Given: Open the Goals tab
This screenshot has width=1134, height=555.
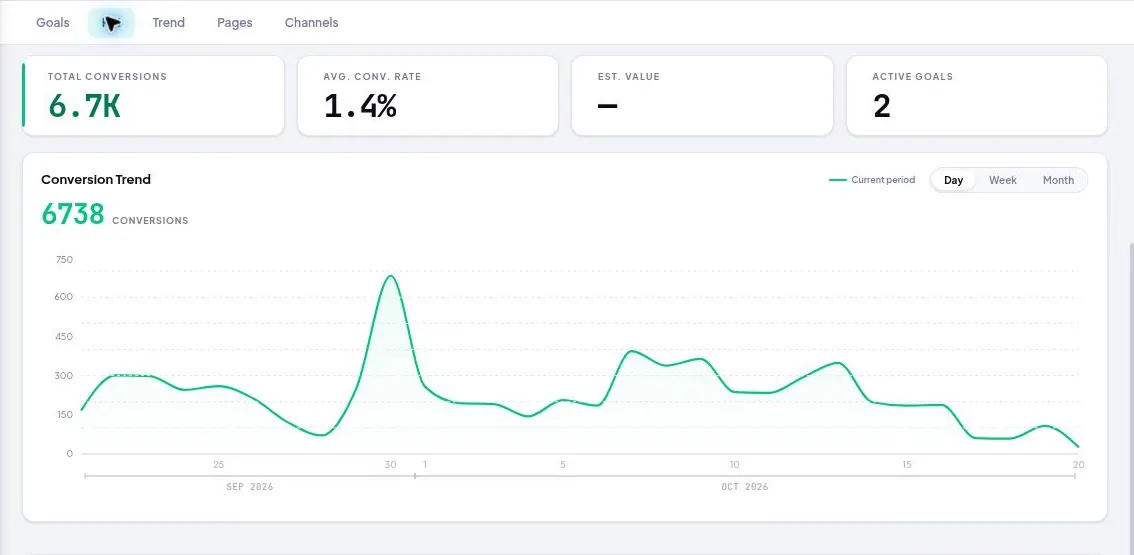Looking at the screenshot, I should (53, 22).
